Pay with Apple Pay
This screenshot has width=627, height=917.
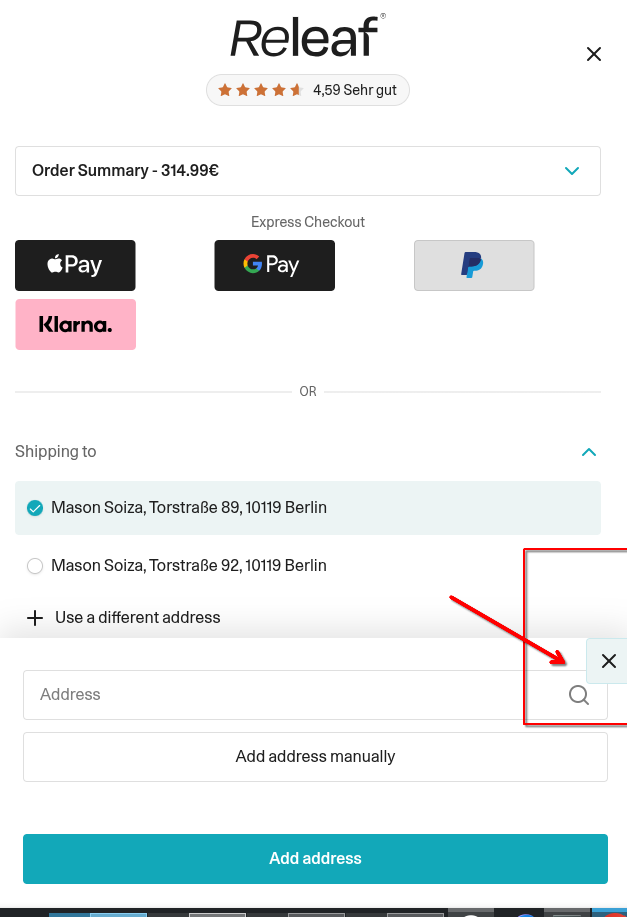pos(75,265)
